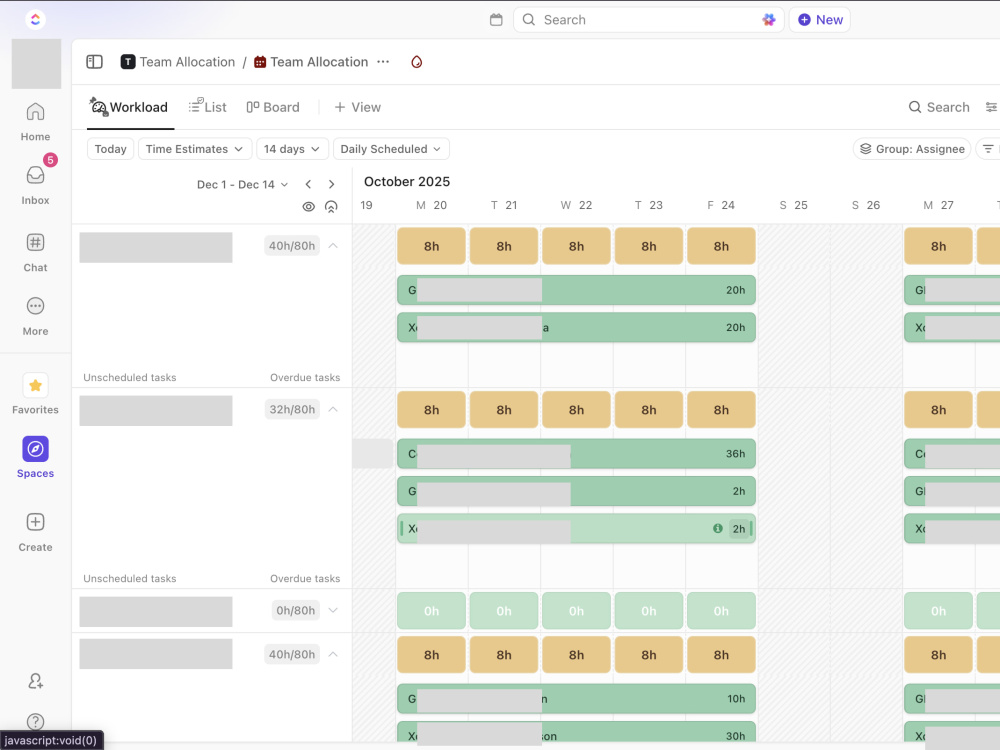Click the info icon on 2h task bar
The image size is (1000, 750).
point(717,529)
